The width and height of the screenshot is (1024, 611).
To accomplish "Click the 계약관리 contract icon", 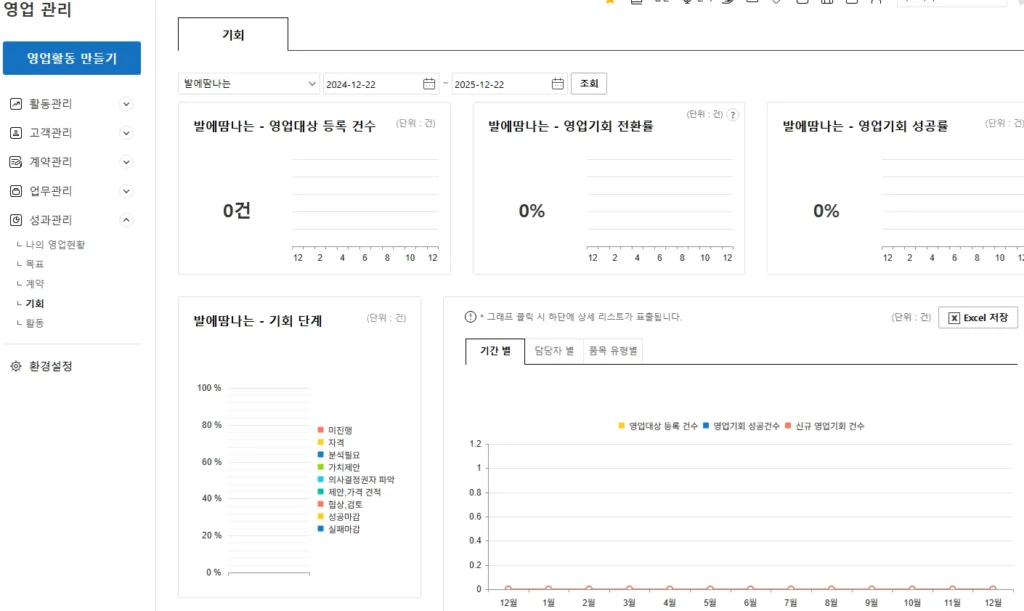I will [x=16, y=162].
